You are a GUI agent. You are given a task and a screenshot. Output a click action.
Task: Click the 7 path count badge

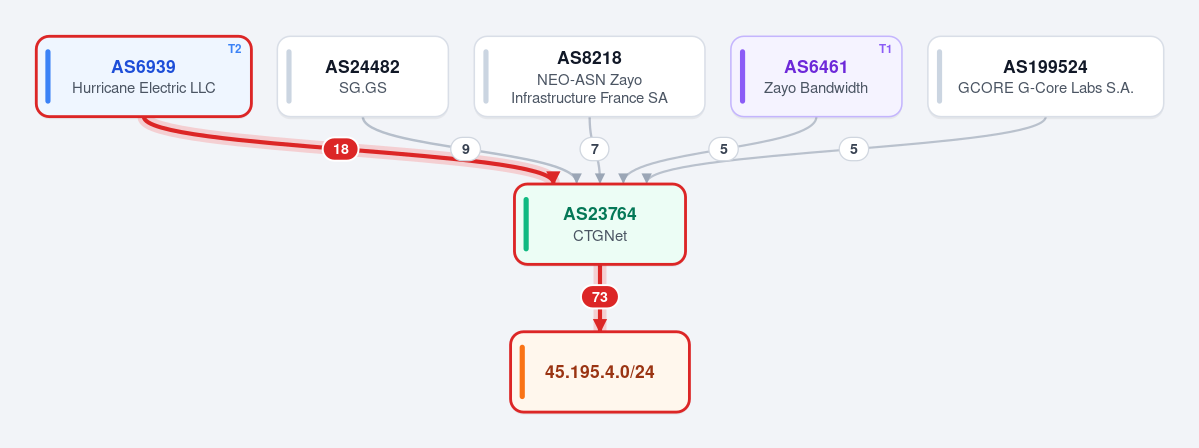(594, 149)
